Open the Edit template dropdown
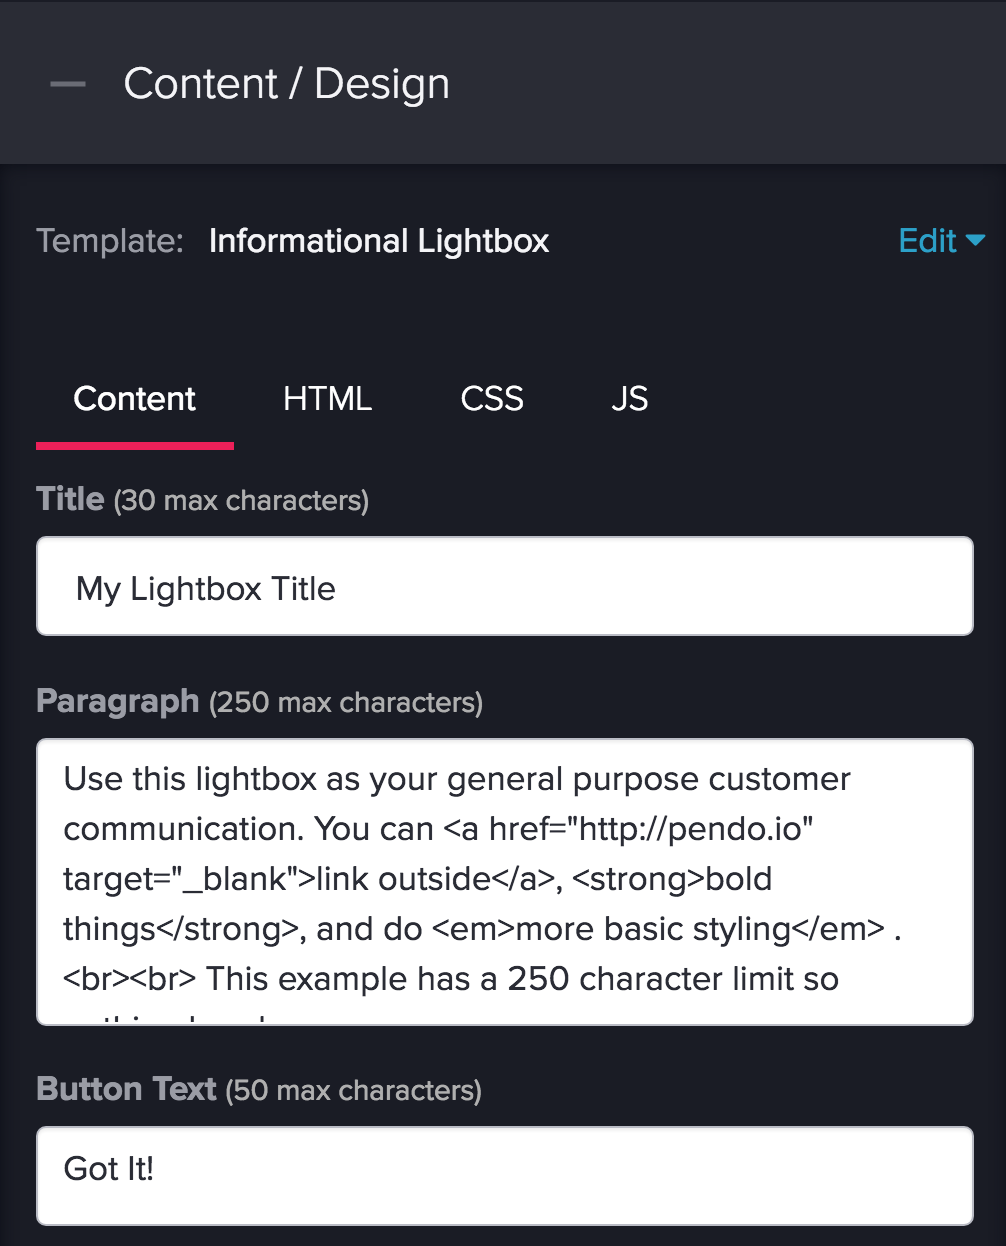 (x=941, y=241)
